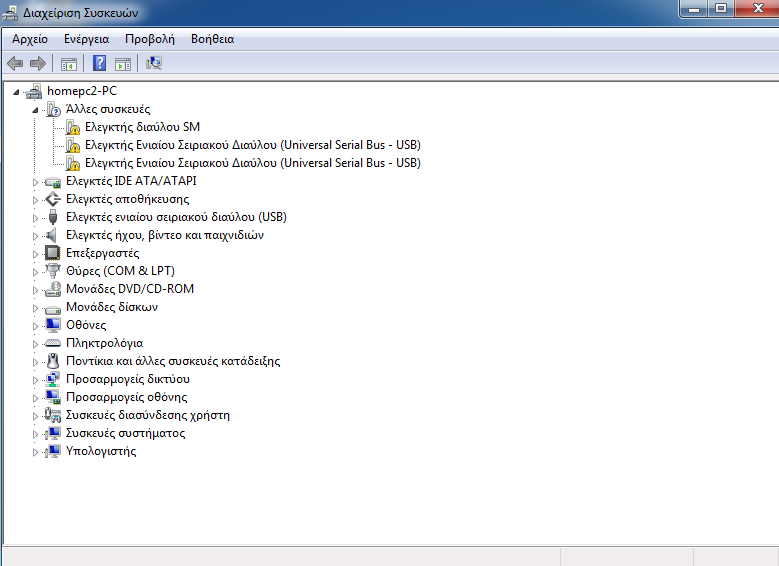The height and width of the screenshot is (566, 779).
Task: Collapse the homepc2-PC root node
Action: 16,91
